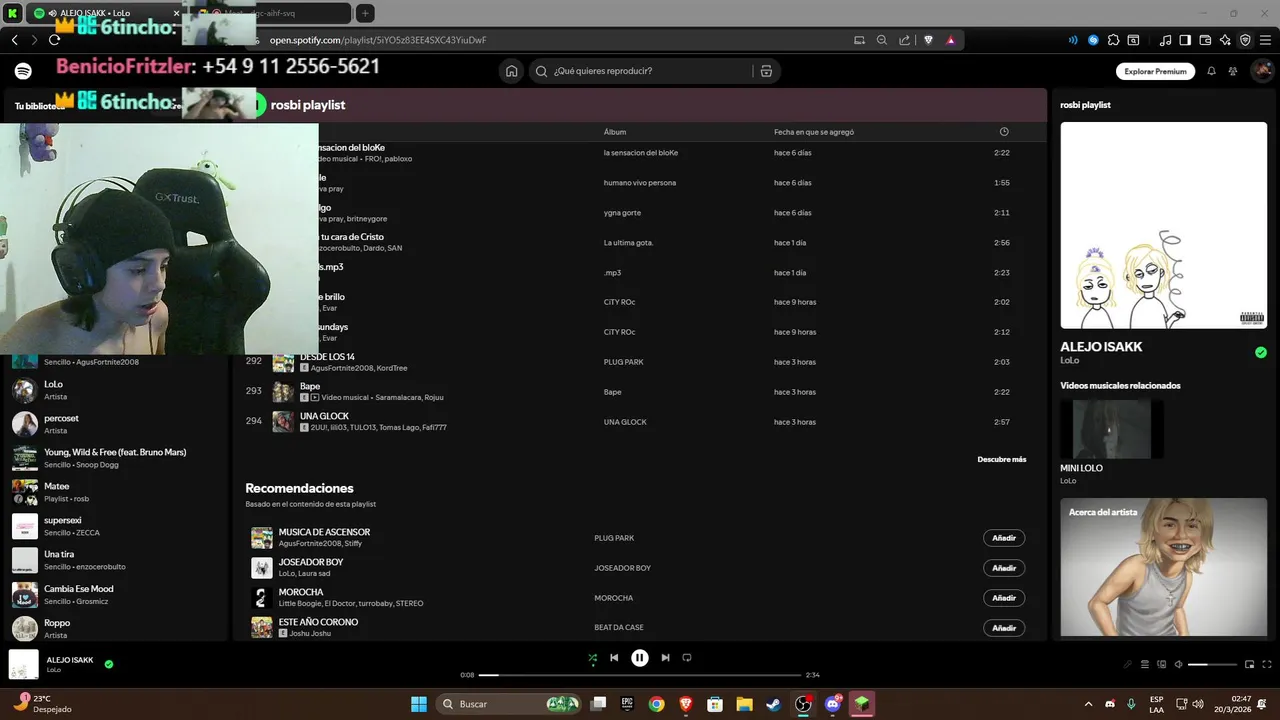Add MUSICA DE ASCENSOR with Añadir
Screen dimensions: 1280x720
tap(1004, 538)
